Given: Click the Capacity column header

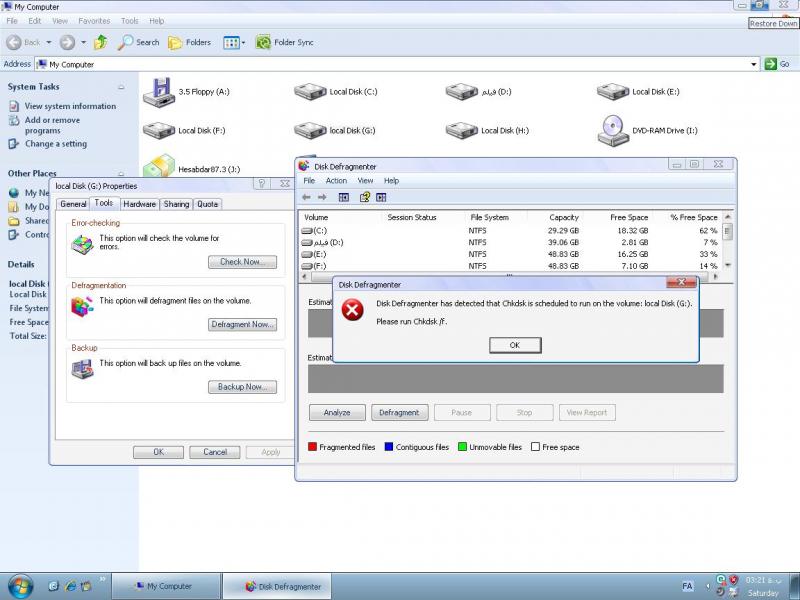Looking at the screenshot, I should 556,217.
